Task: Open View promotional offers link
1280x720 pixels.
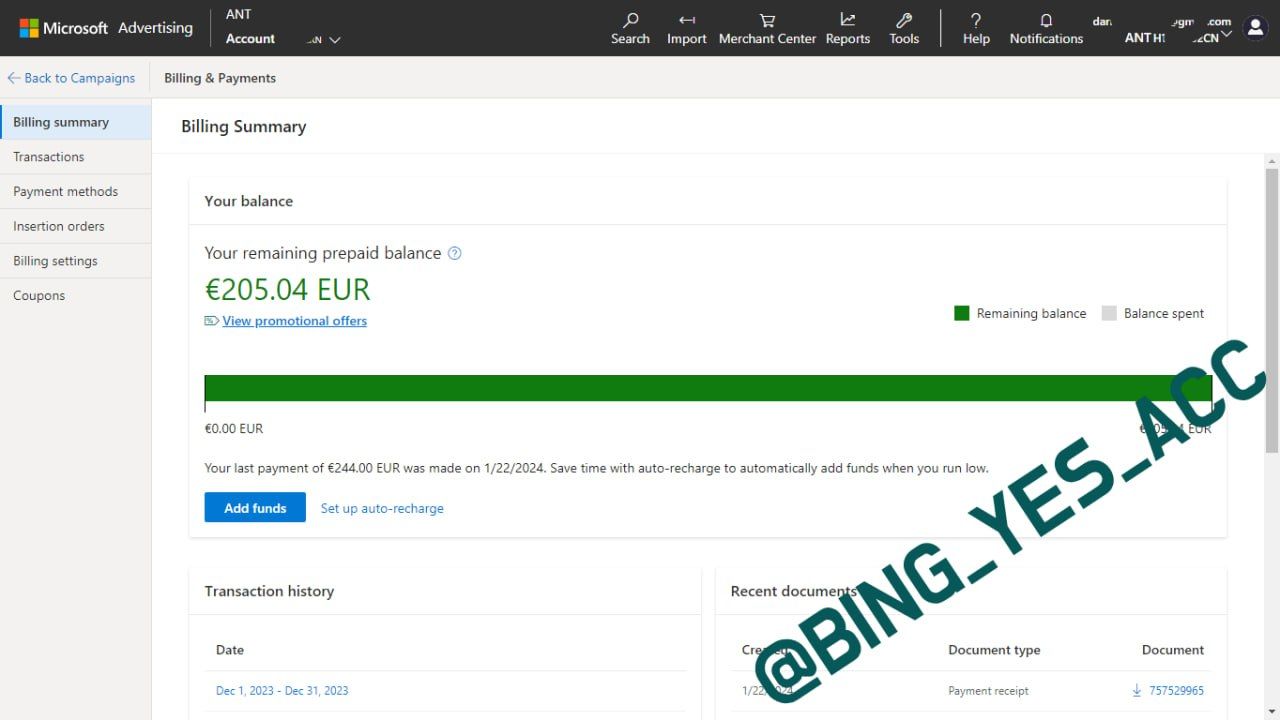Action: tap(294, 321)
